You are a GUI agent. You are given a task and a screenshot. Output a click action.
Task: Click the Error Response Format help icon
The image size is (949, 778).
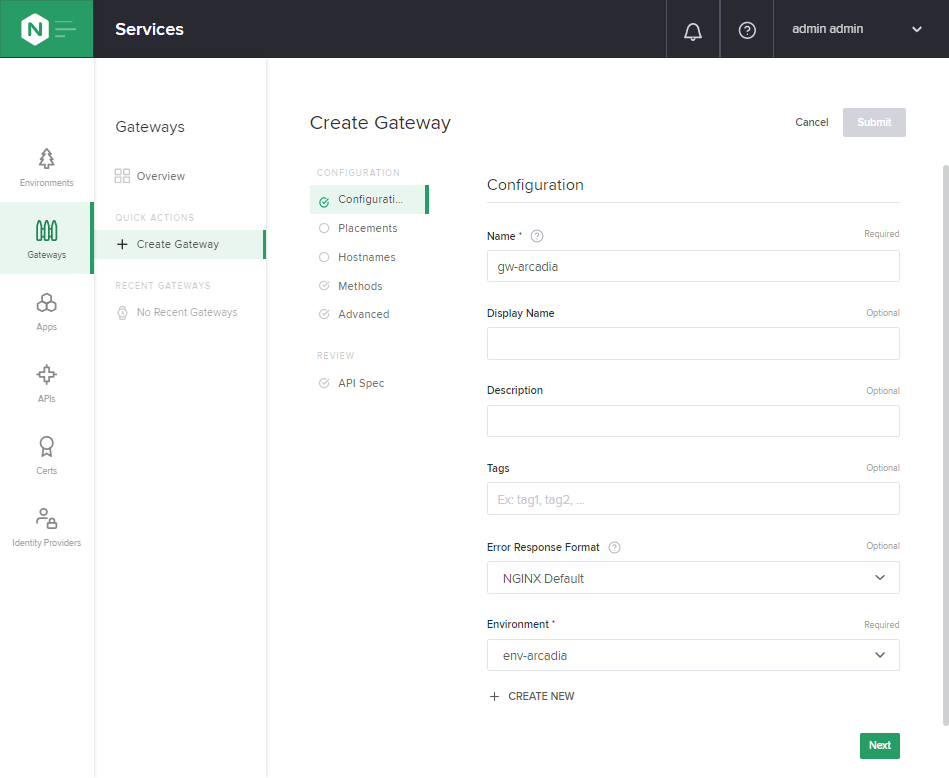pos(614,547)
